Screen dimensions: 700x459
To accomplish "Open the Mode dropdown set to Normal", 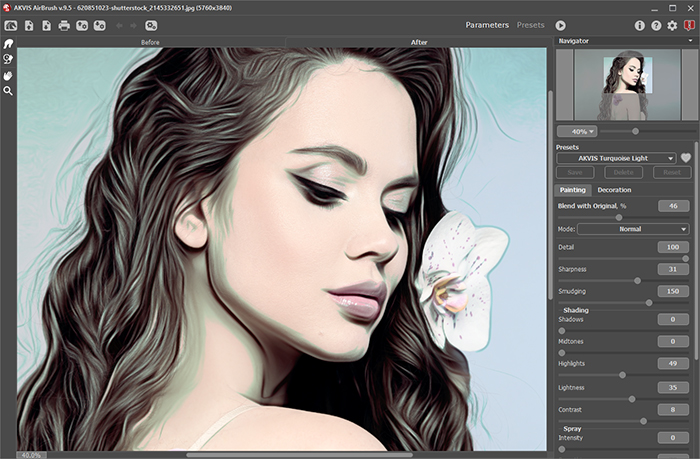I will 634,229.
